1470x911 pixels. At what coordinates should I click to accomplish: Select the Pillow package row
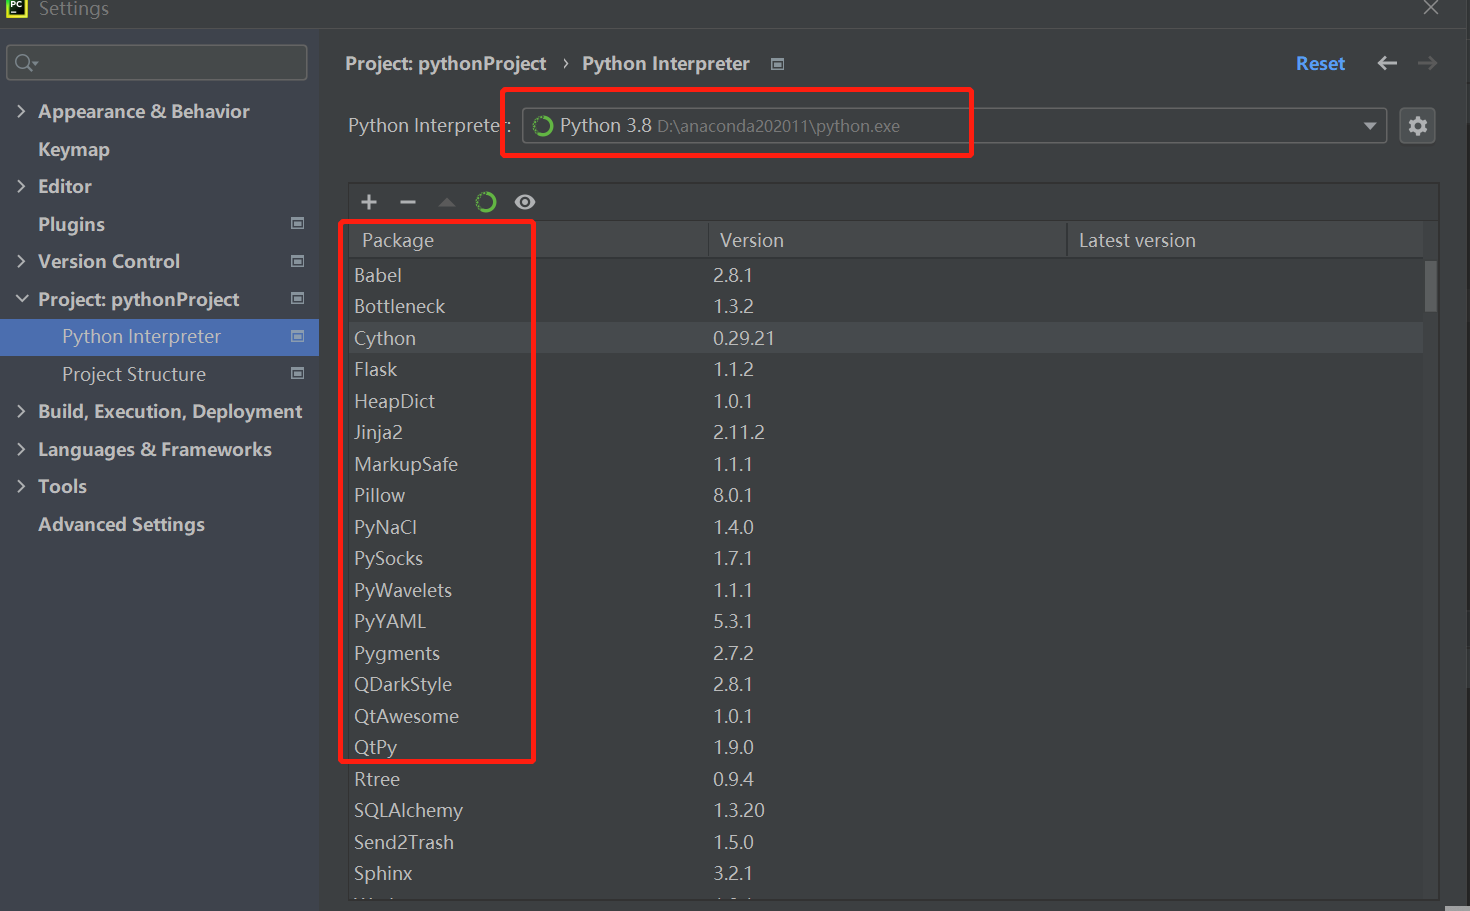[886, 495]
